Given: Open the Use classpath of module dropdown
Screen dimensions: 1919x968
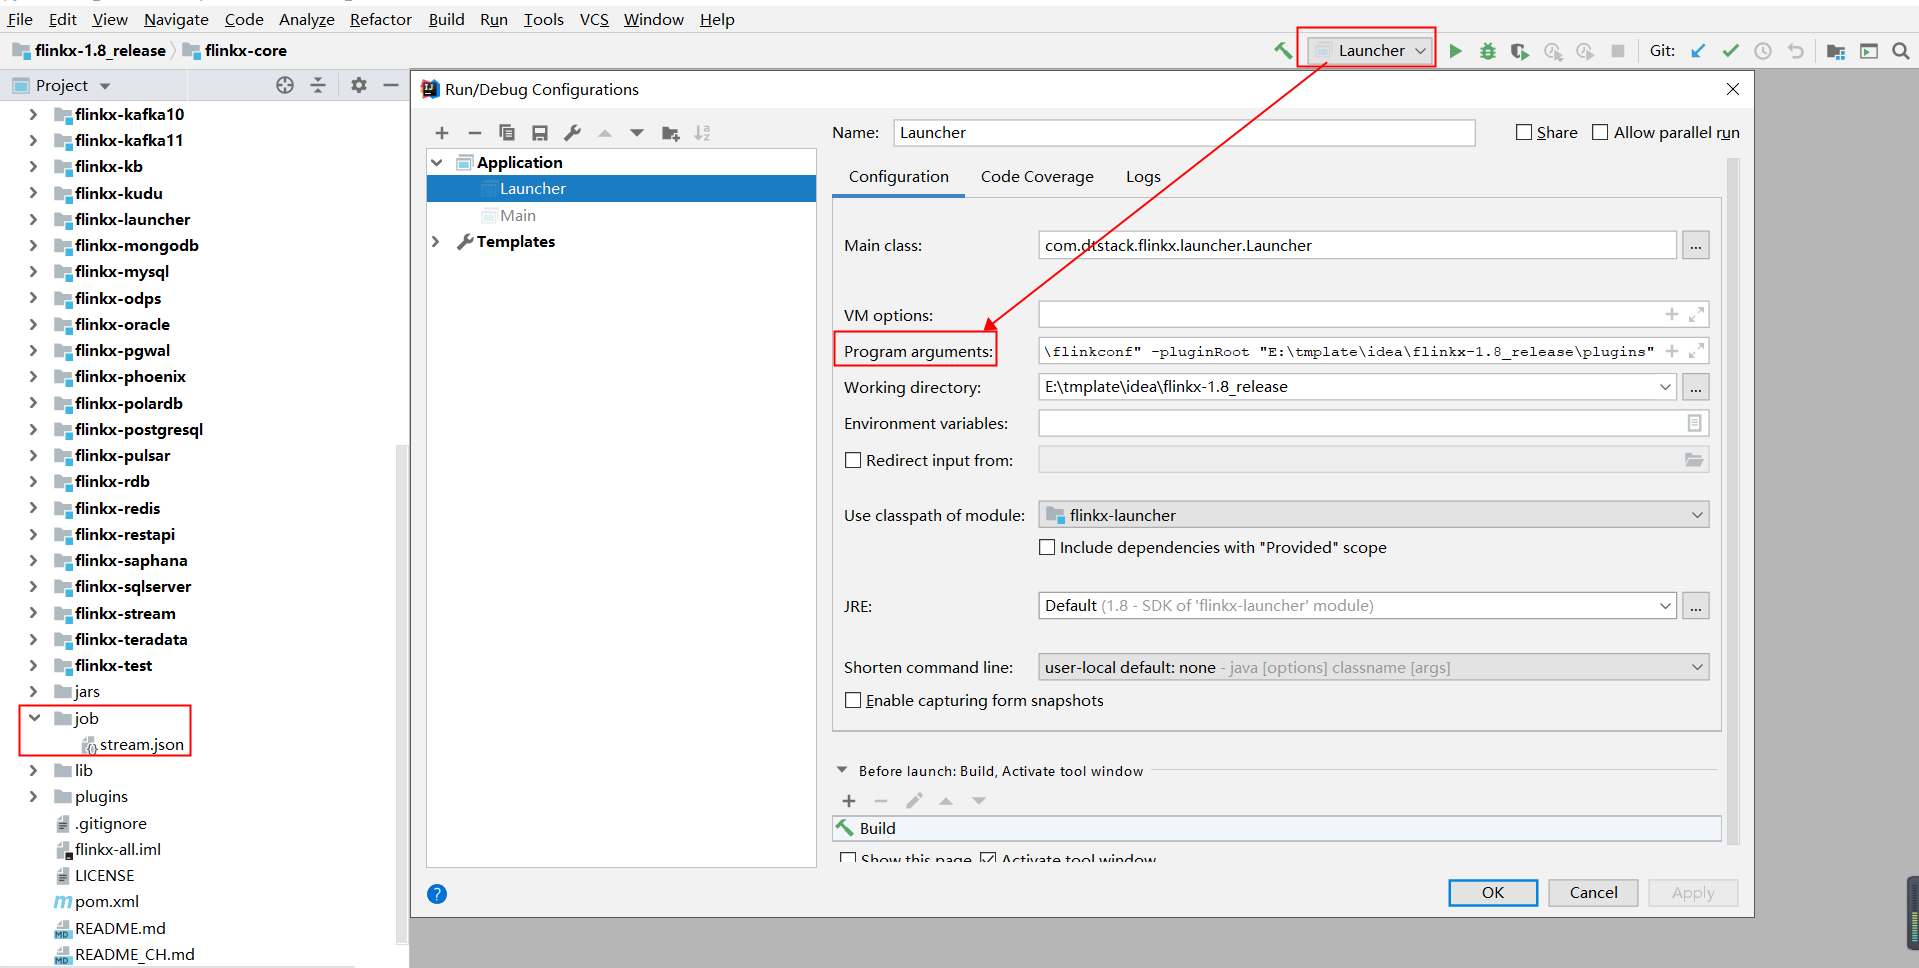Looking at the screenshot, I should point(1373,515).
